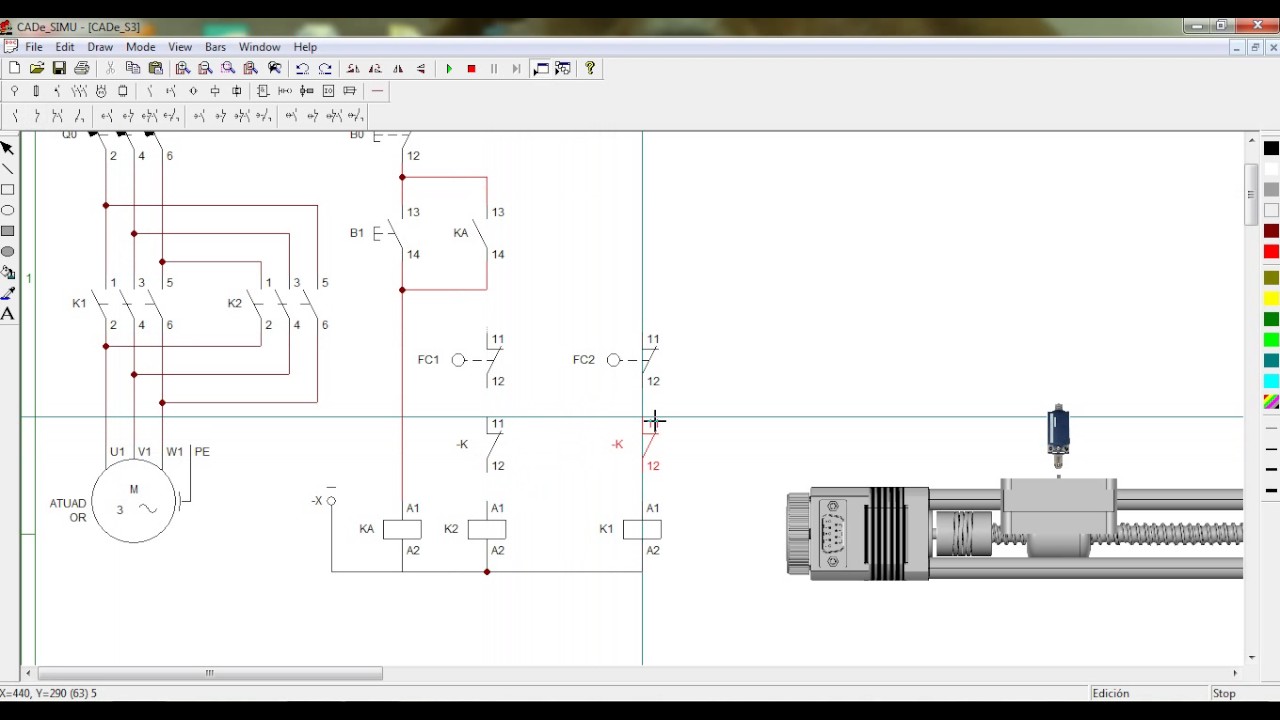Open the fuse symbols category
Viewport: 1280px width, 720px height.
coord(36,91)
